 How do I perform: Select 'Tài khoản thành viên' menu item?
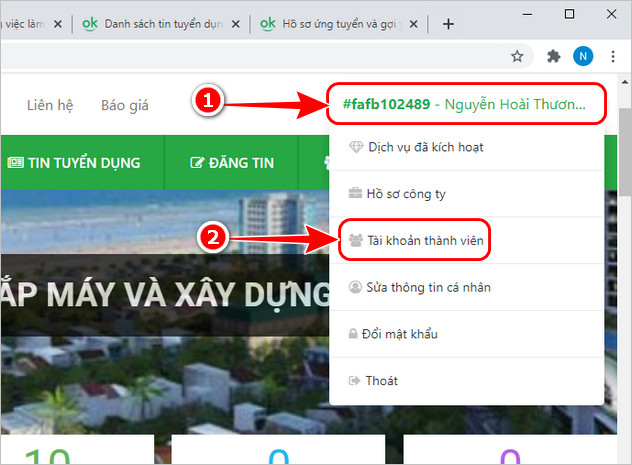[466, 241]
